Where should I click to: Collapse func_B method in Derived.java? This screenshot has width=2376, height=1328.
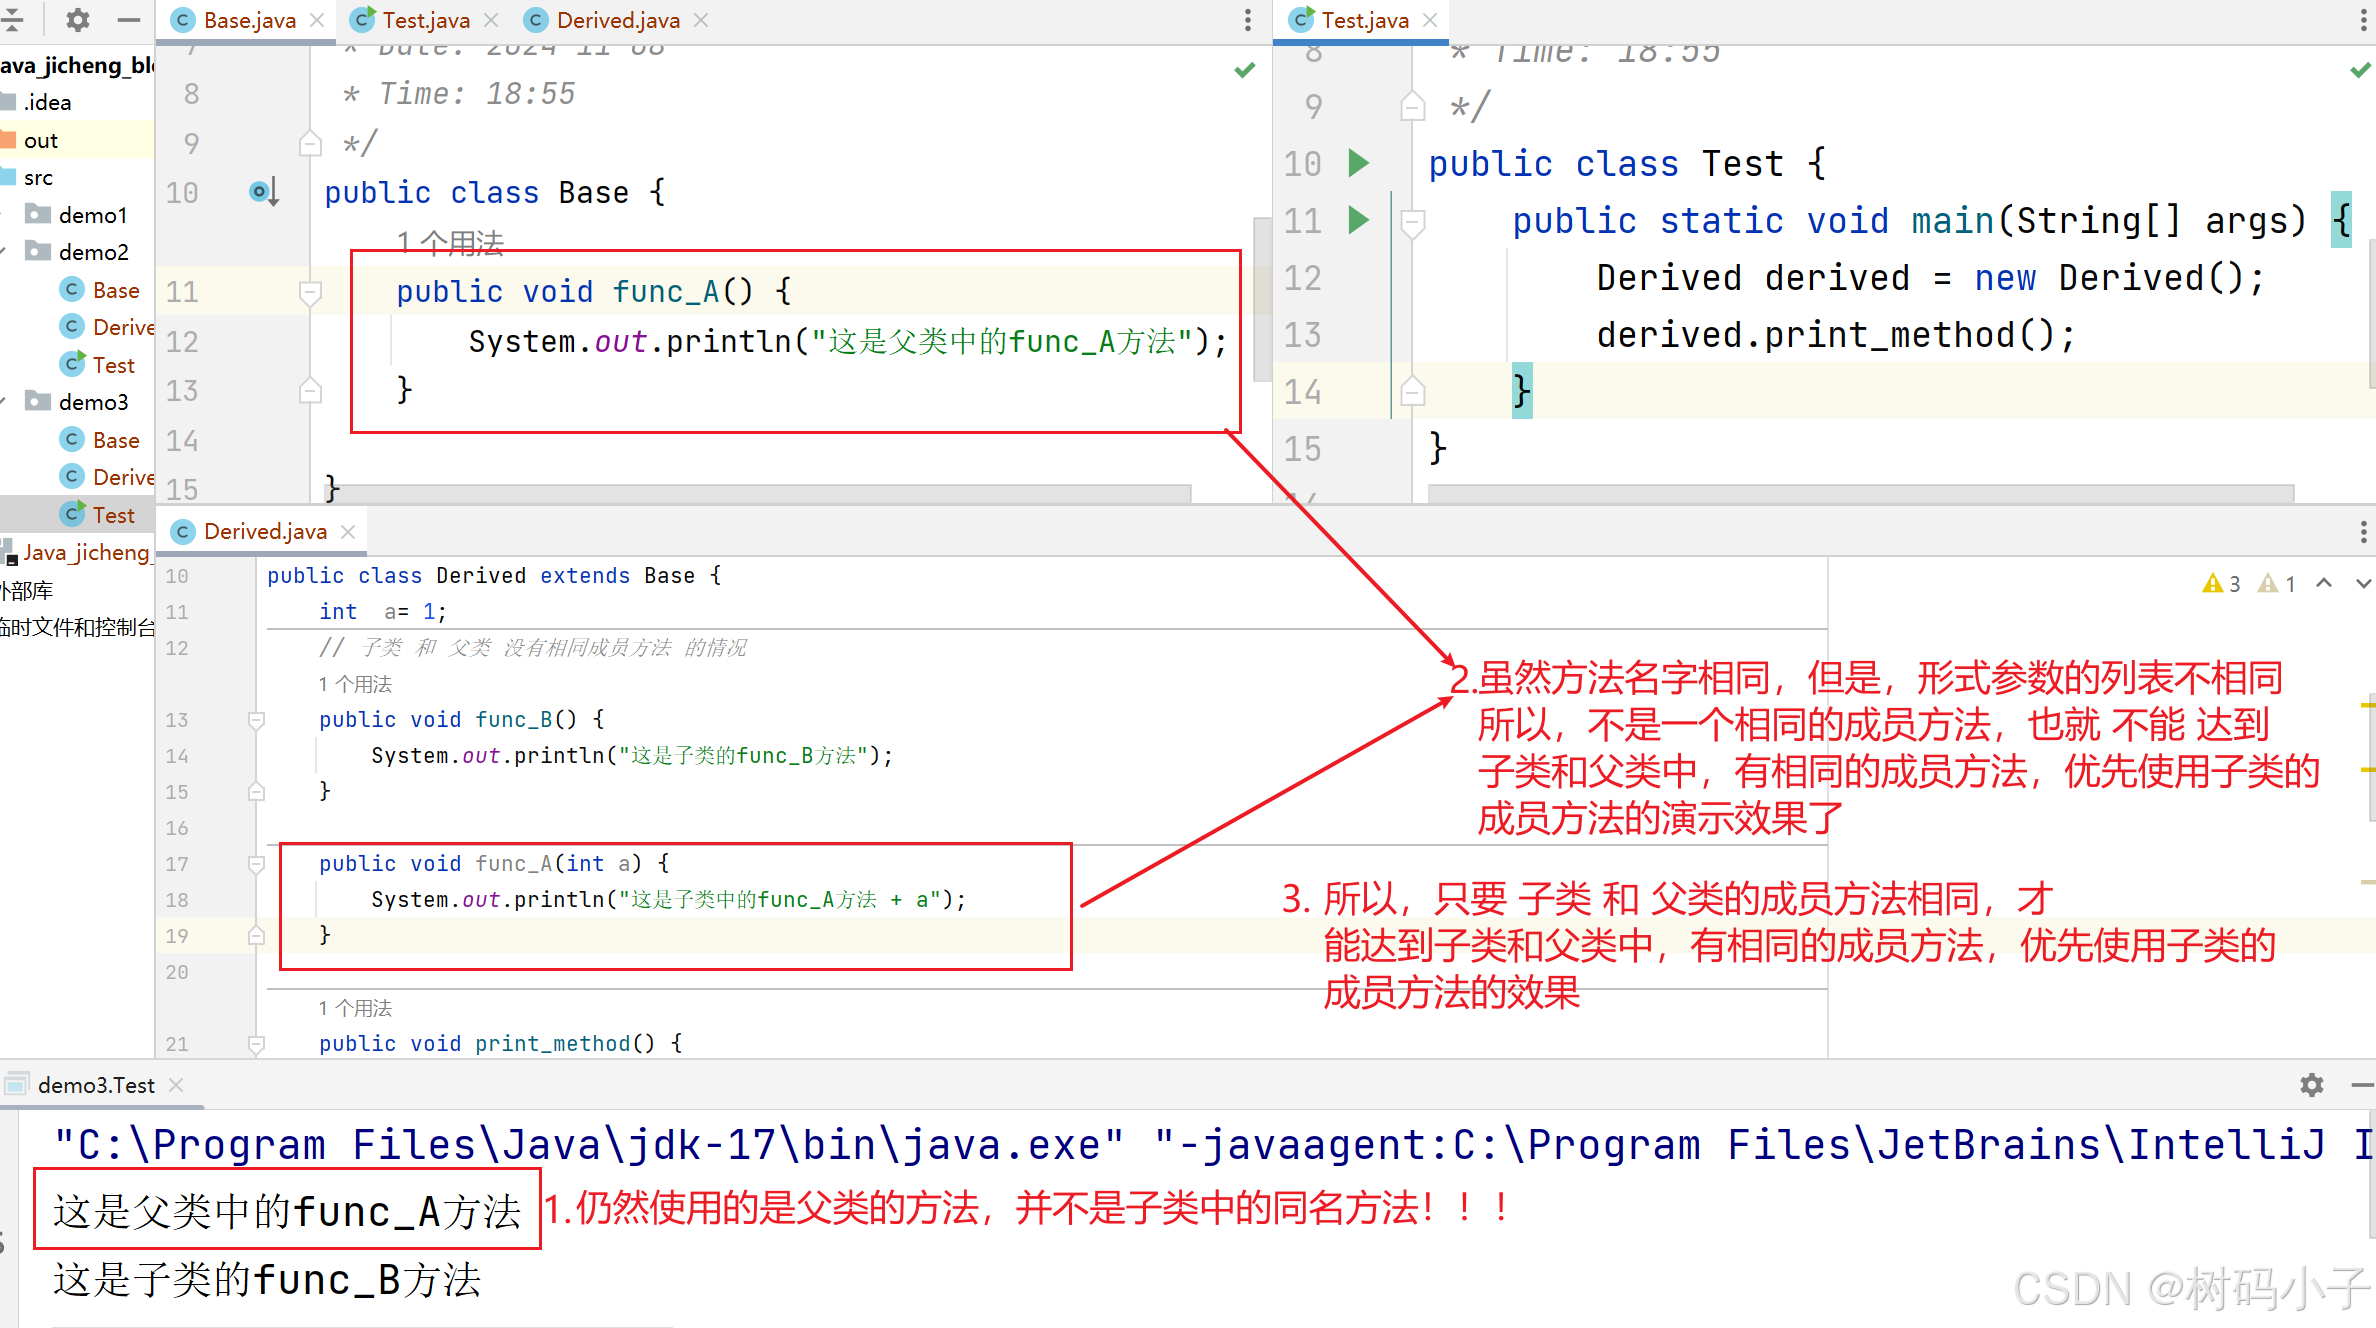[x=256, y=720]
